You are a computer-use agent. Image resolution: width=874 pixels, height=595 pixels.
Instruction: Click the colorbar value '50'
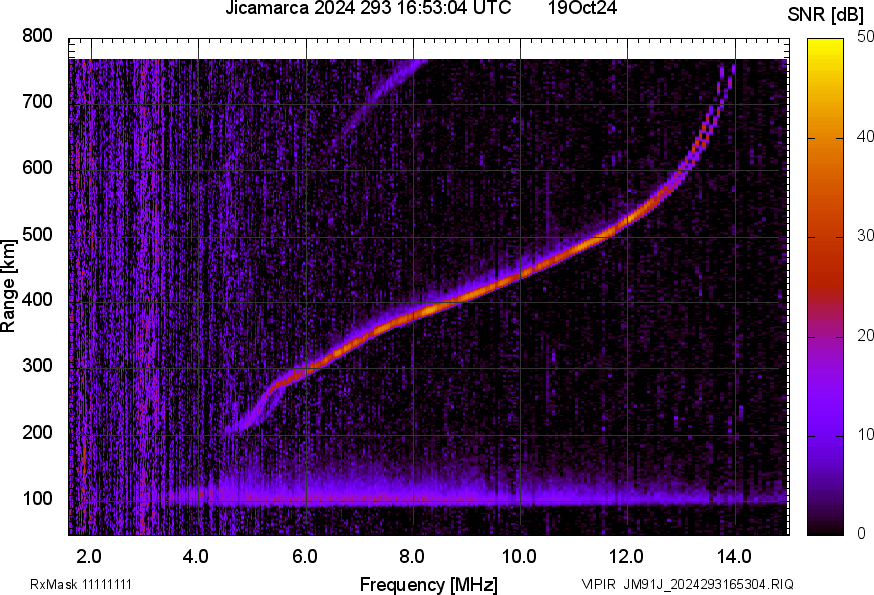click(x=865, y=37)
